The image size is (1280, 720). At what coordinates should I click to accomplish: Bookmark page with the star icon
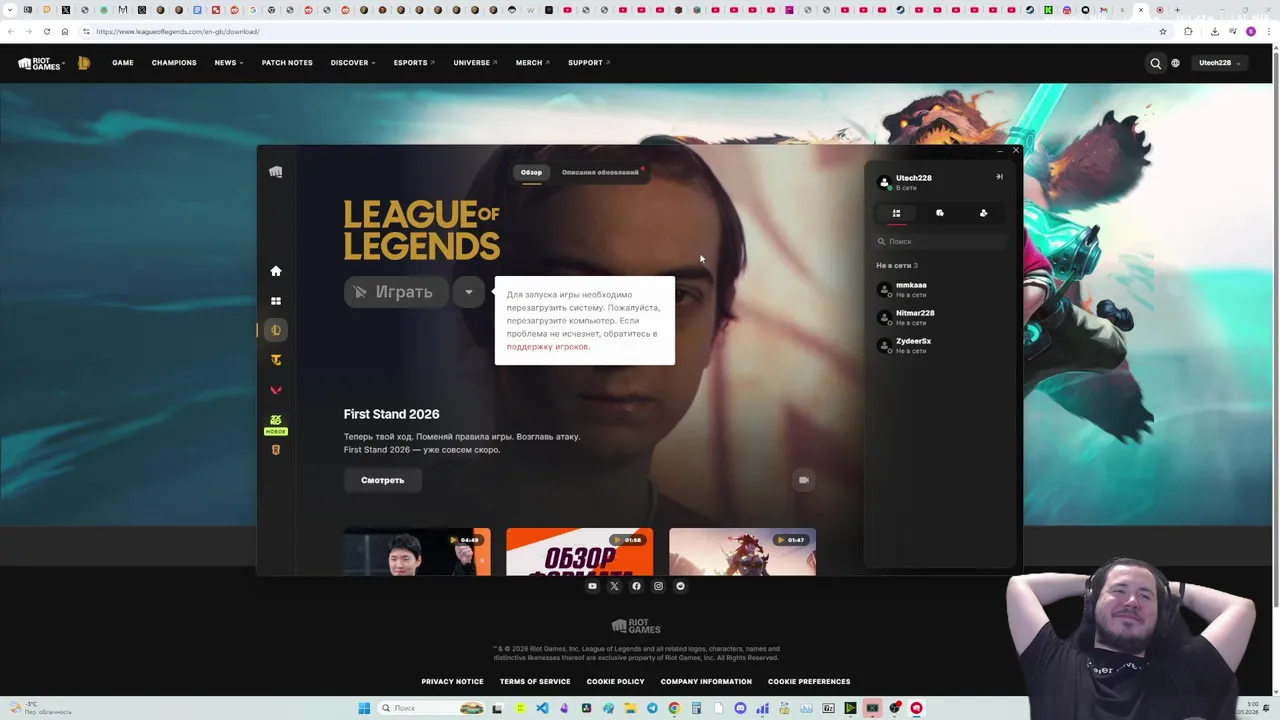(1163, 31)
